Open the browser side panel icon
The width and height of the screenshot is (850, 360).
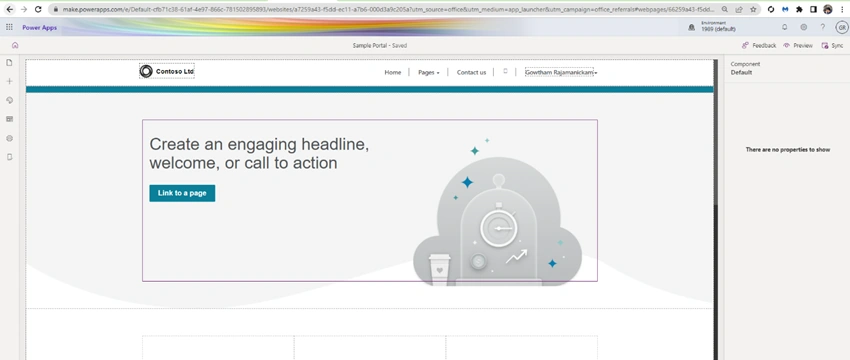point(813,9)
